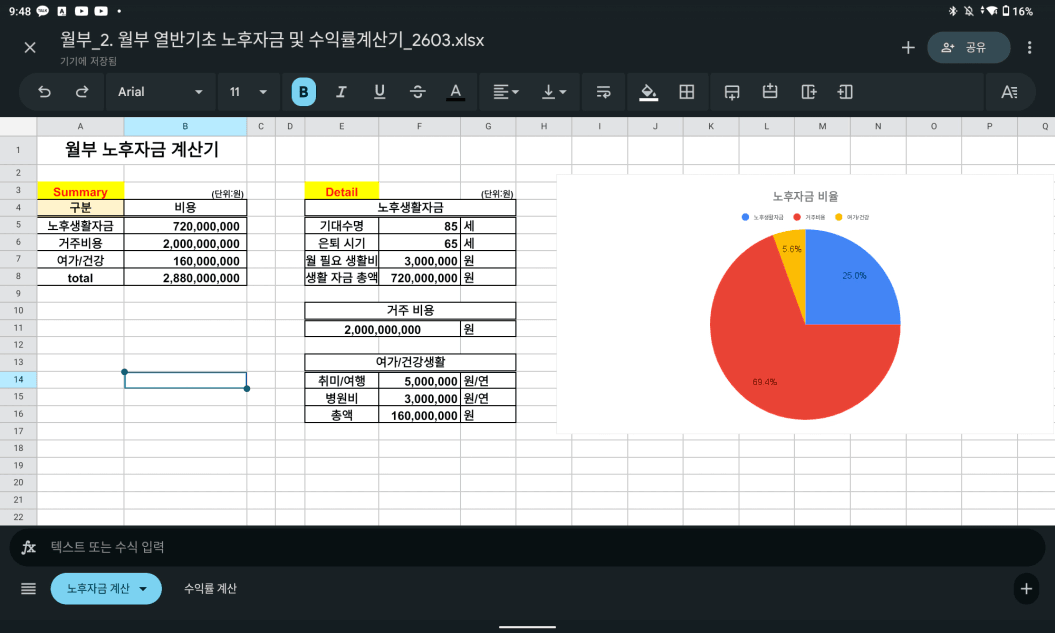Open the text format panel icon
This screenshot has width=1055, height=633.
click(x=1009, y=92)
